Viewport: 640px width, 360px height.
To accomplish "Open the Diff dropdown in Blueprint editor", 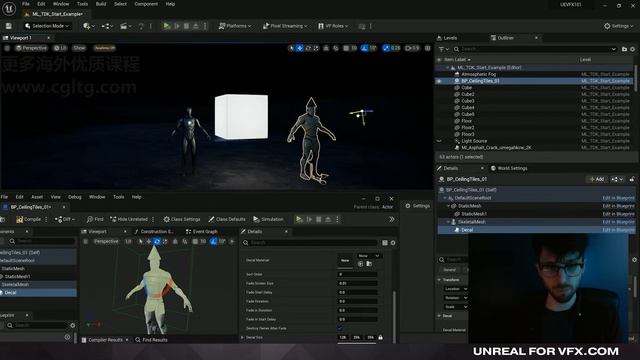I will 65,220.
